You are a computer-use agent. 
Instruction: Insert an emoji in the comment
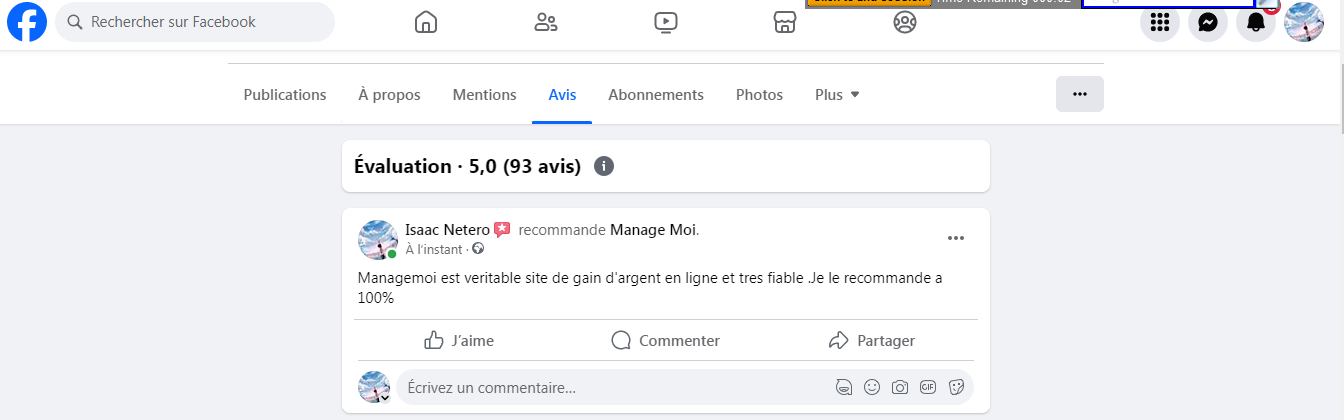pyautogui.click(x=872, y=387)
